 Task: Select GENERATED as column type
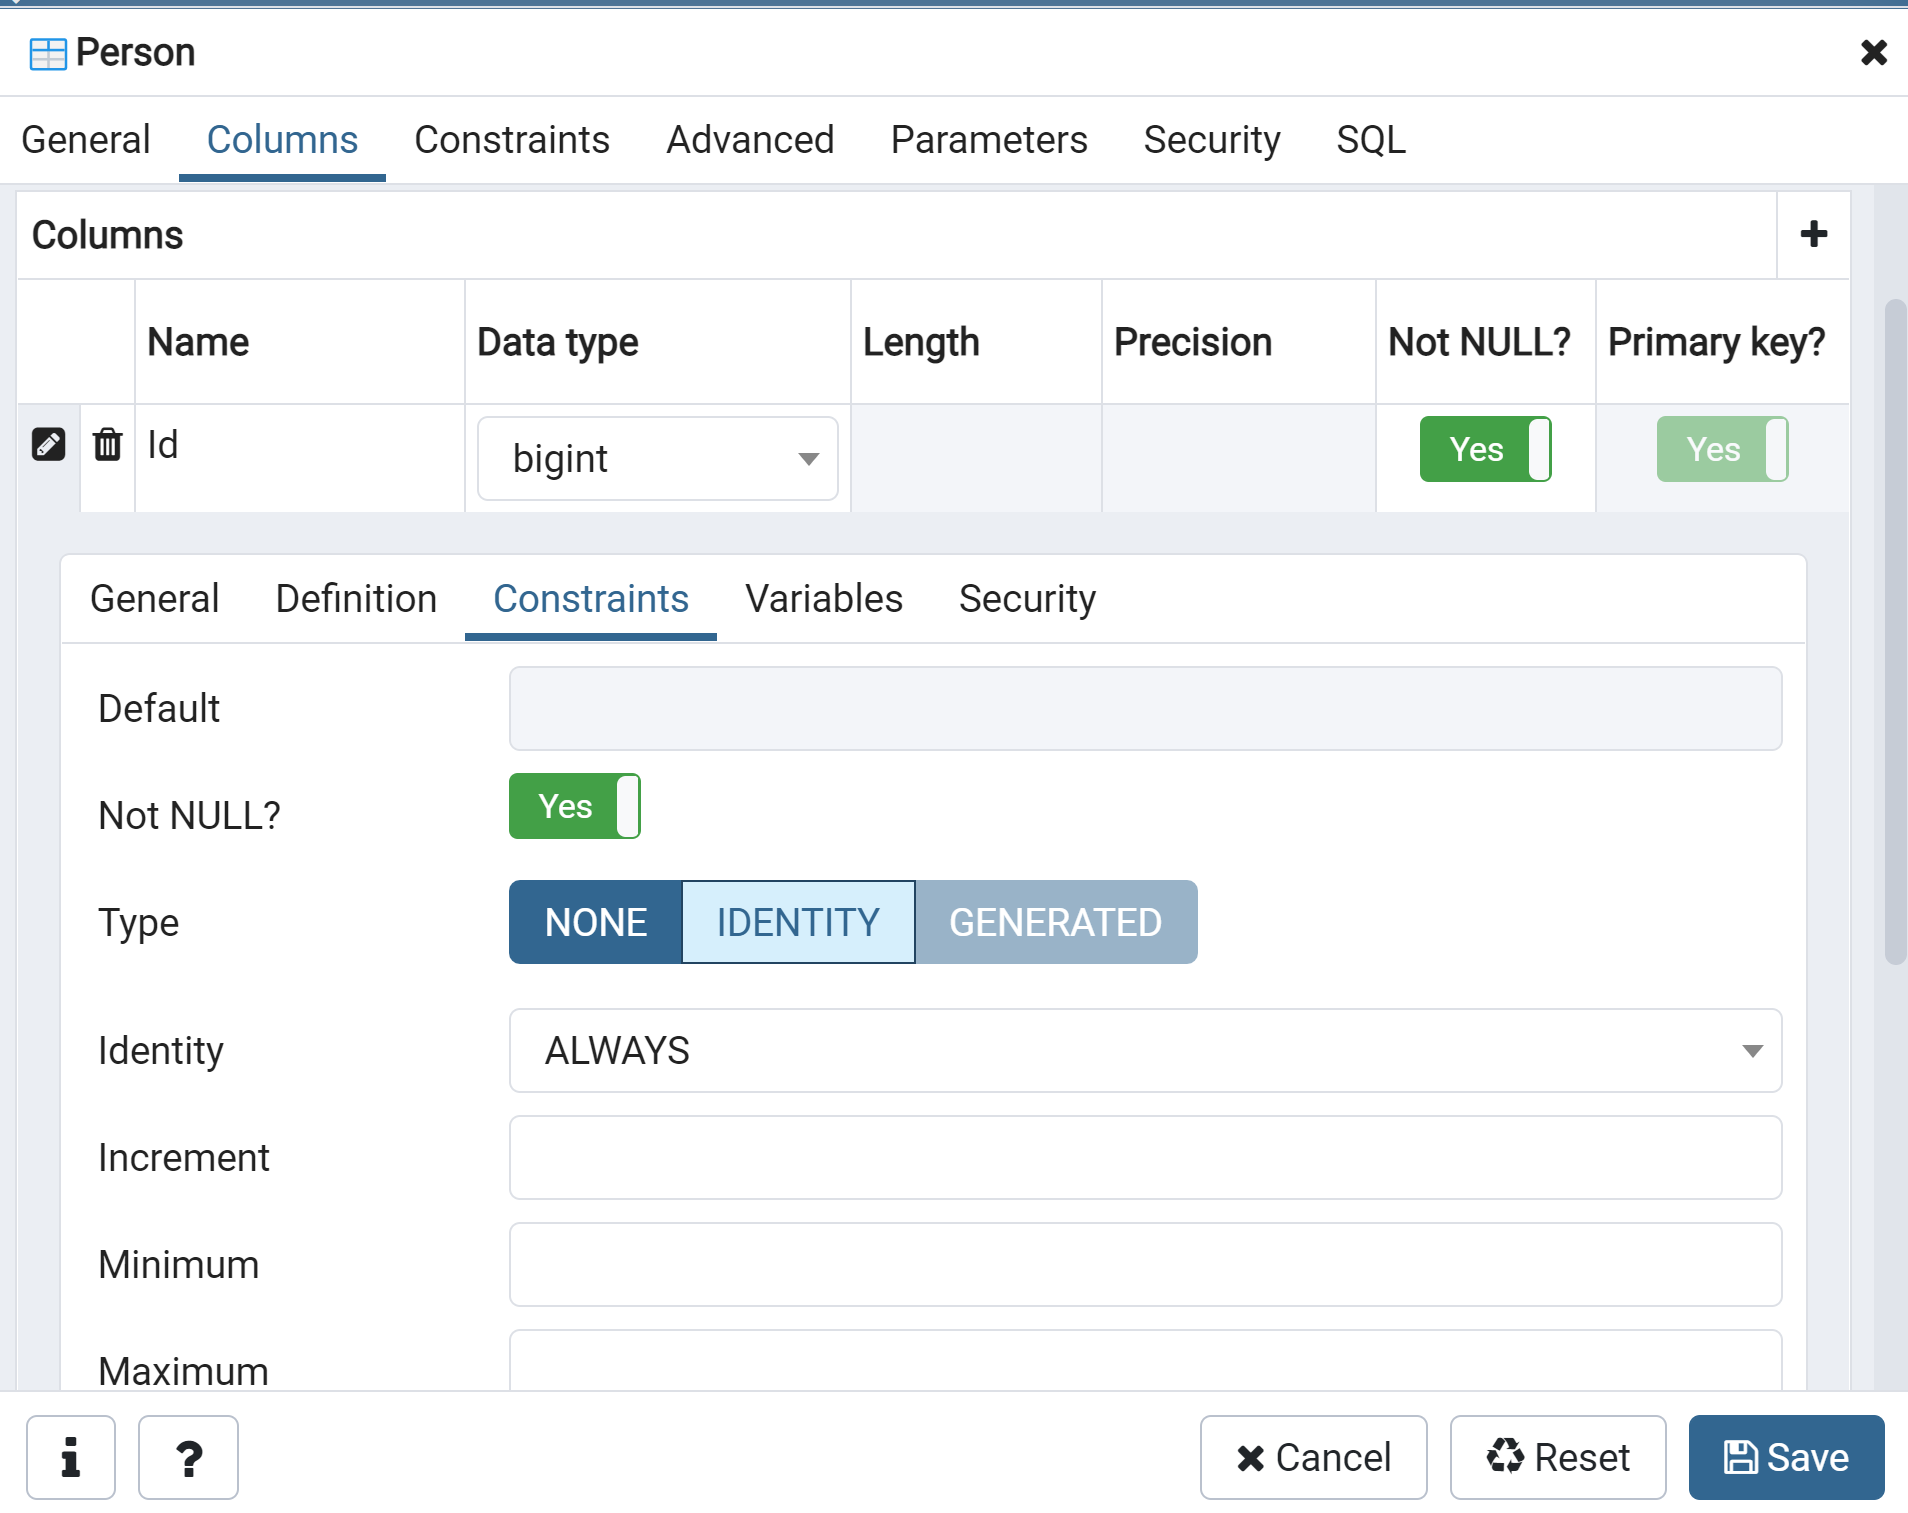click(x=1056, y=921)
